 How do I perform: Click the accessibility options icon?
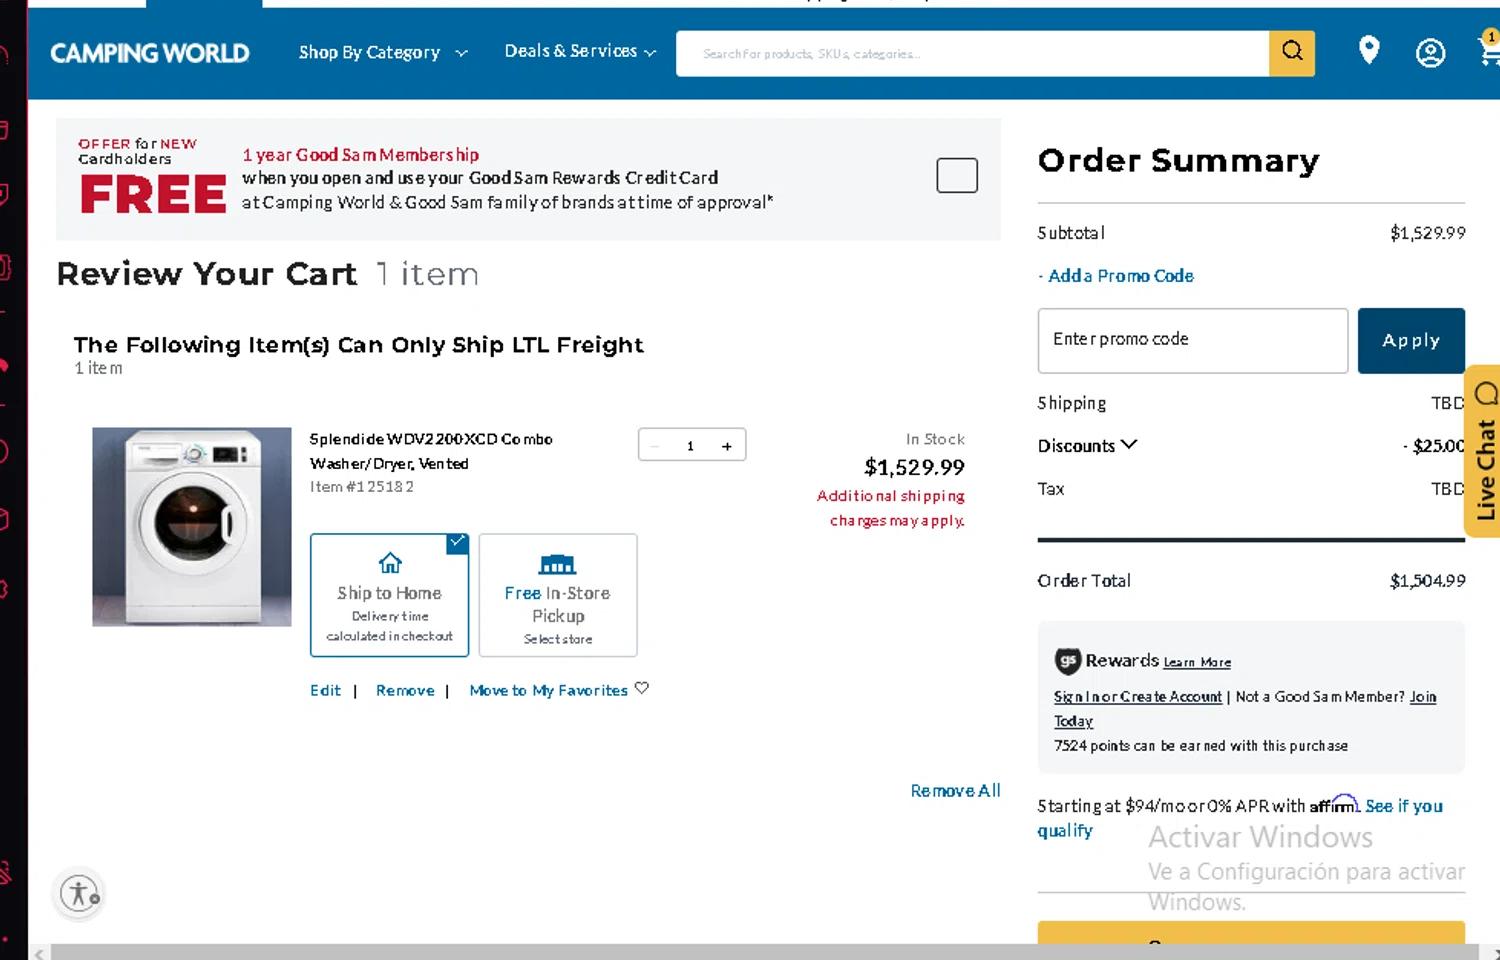click(x=80, y=893)
